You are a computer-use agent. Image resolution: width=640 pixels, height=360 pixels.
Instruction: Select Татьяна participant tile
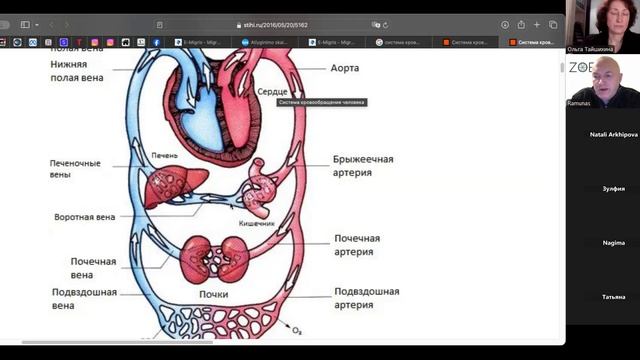(x=603, y=297)
